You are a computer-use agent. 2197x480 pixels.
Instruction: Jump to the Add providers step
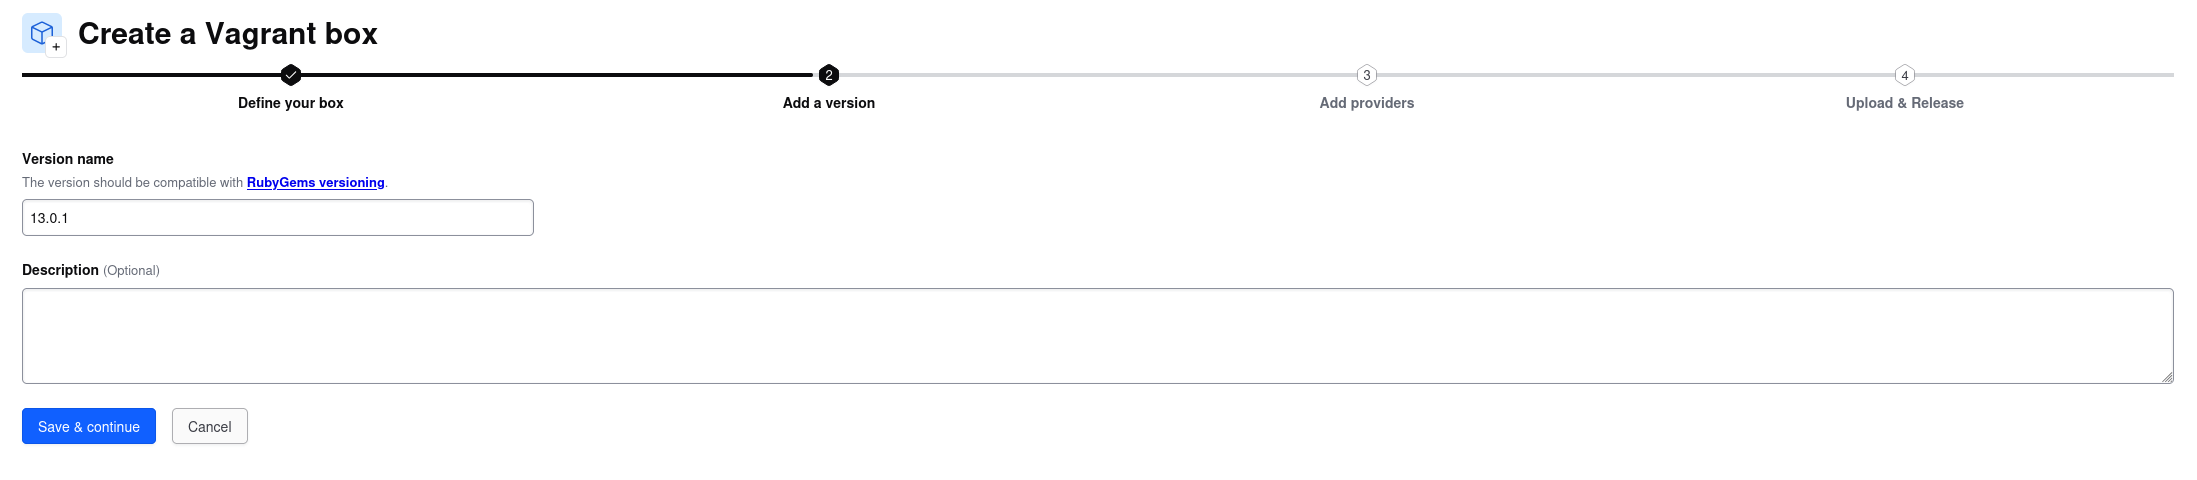click(x=1367, y=103)
